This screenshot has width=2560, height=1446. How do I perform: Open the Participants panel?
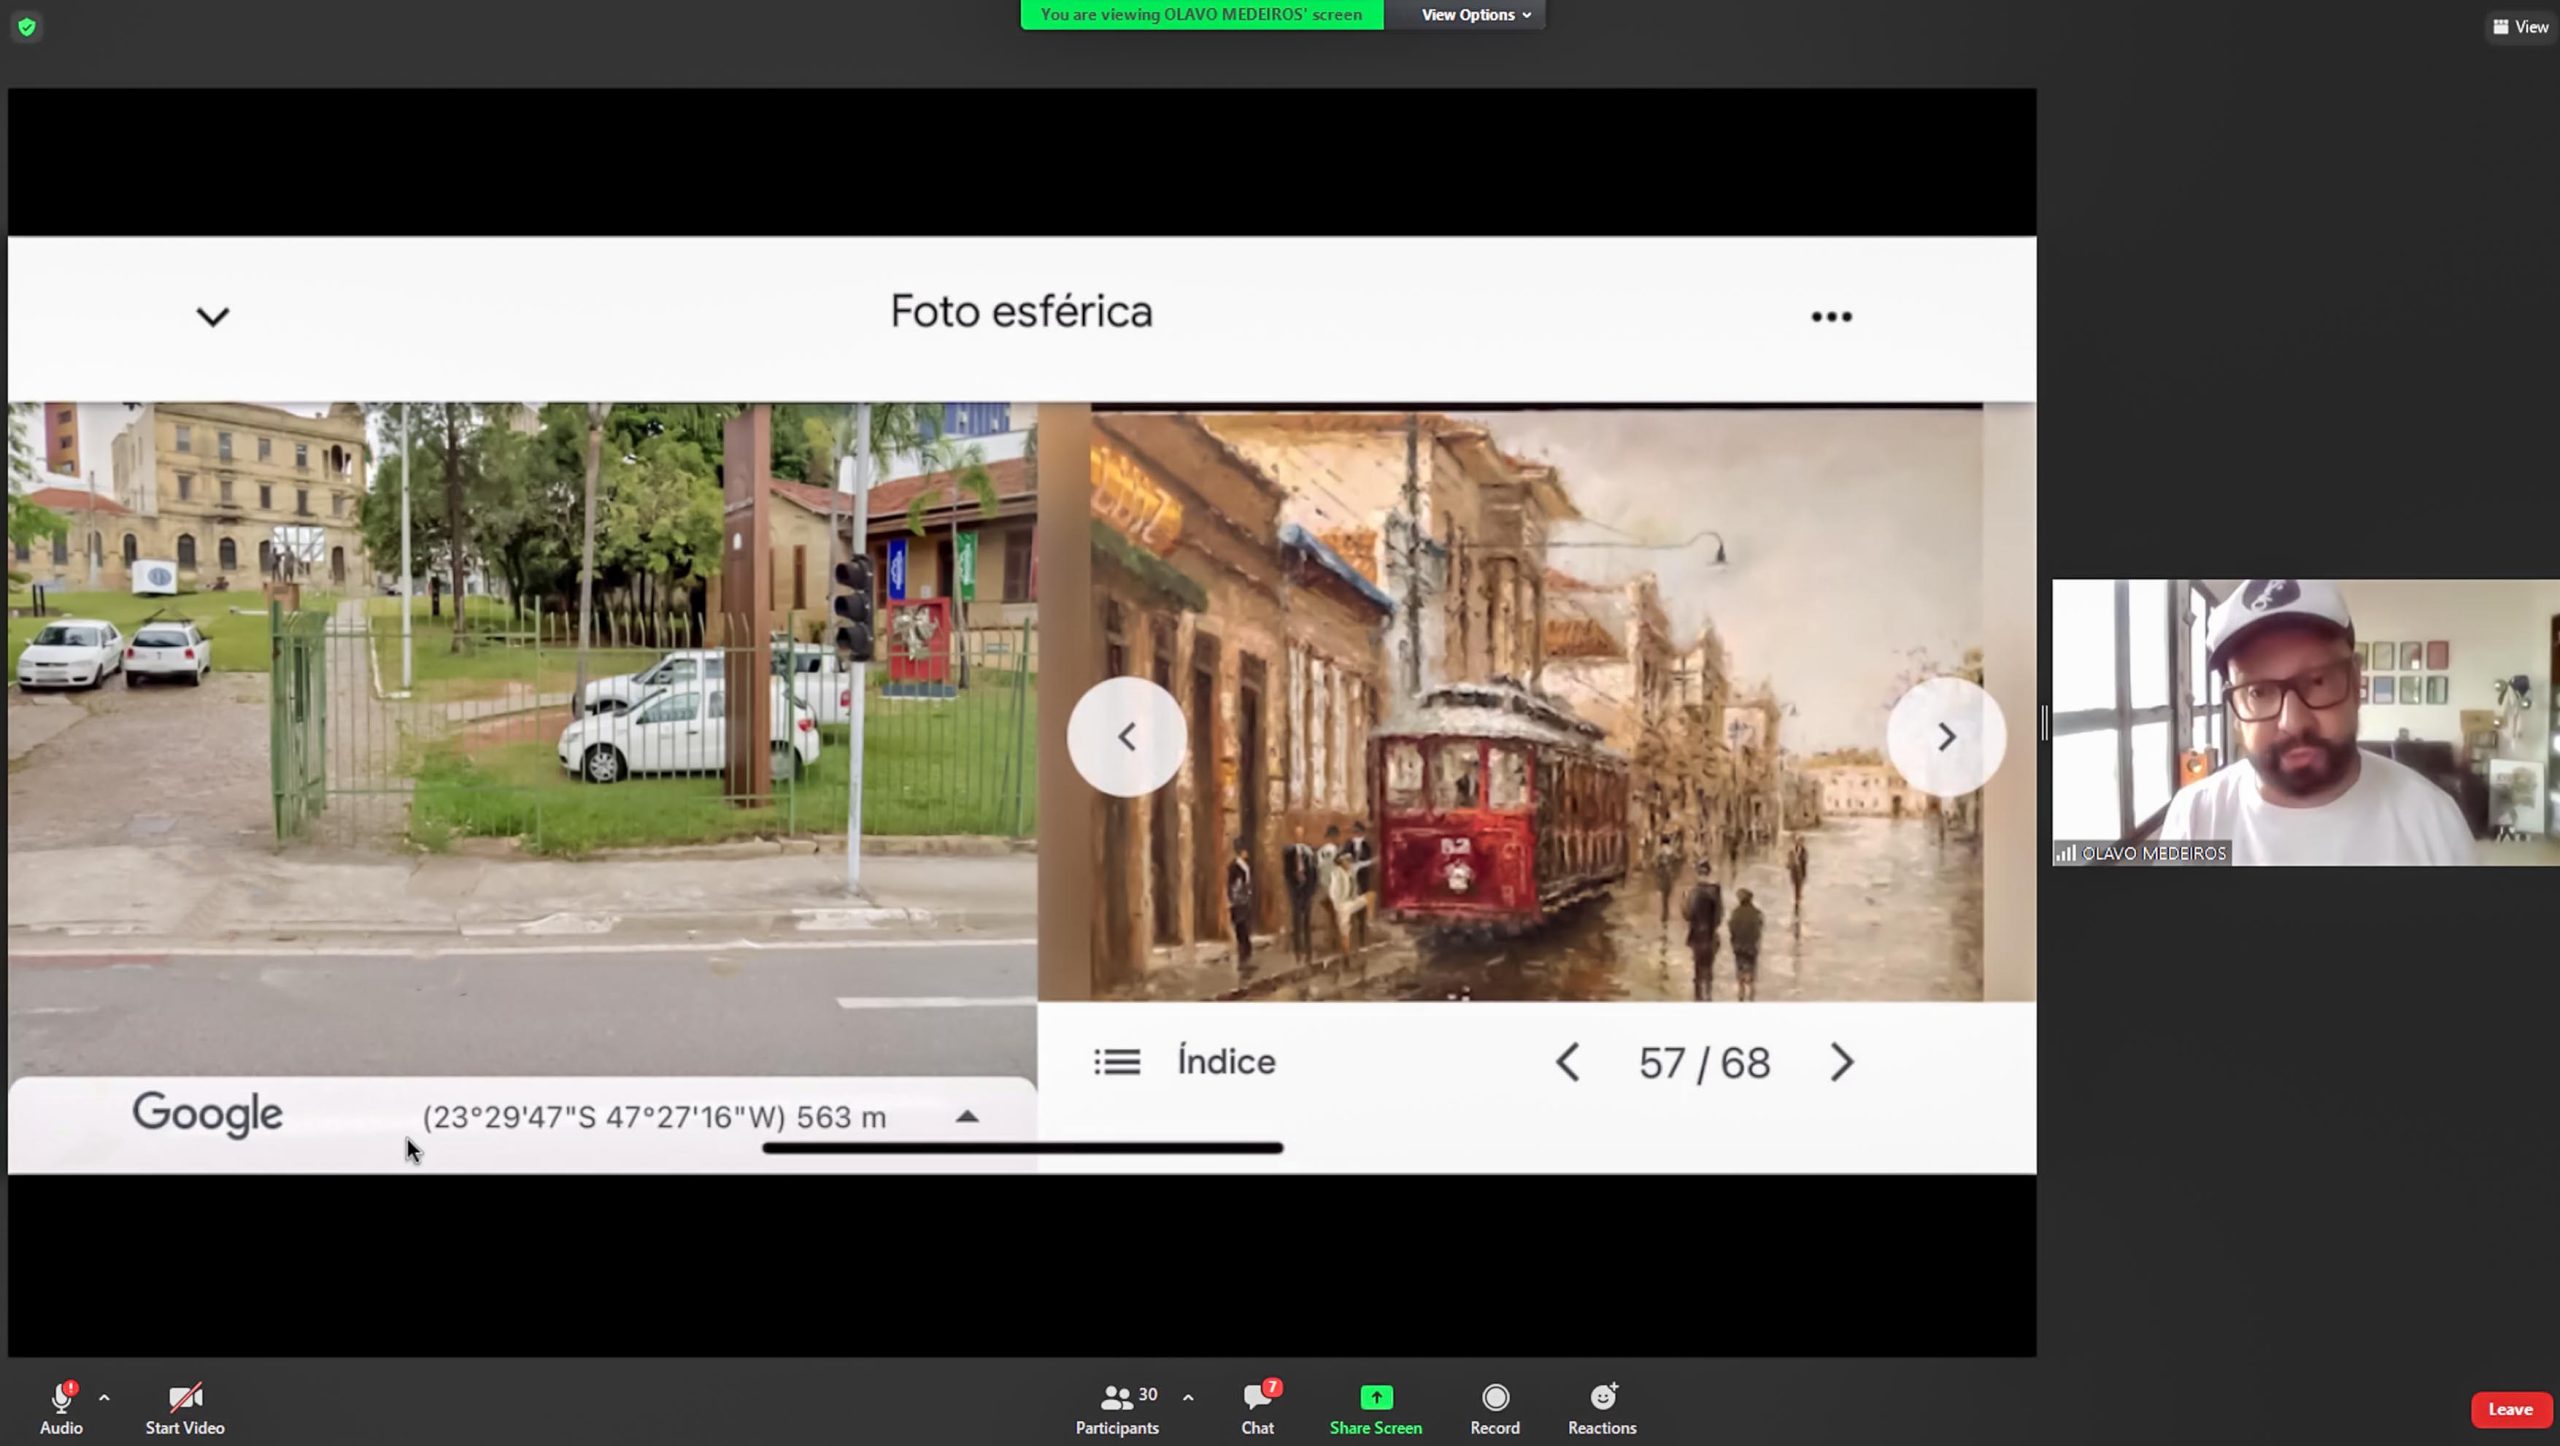tap(1116, 1408)
